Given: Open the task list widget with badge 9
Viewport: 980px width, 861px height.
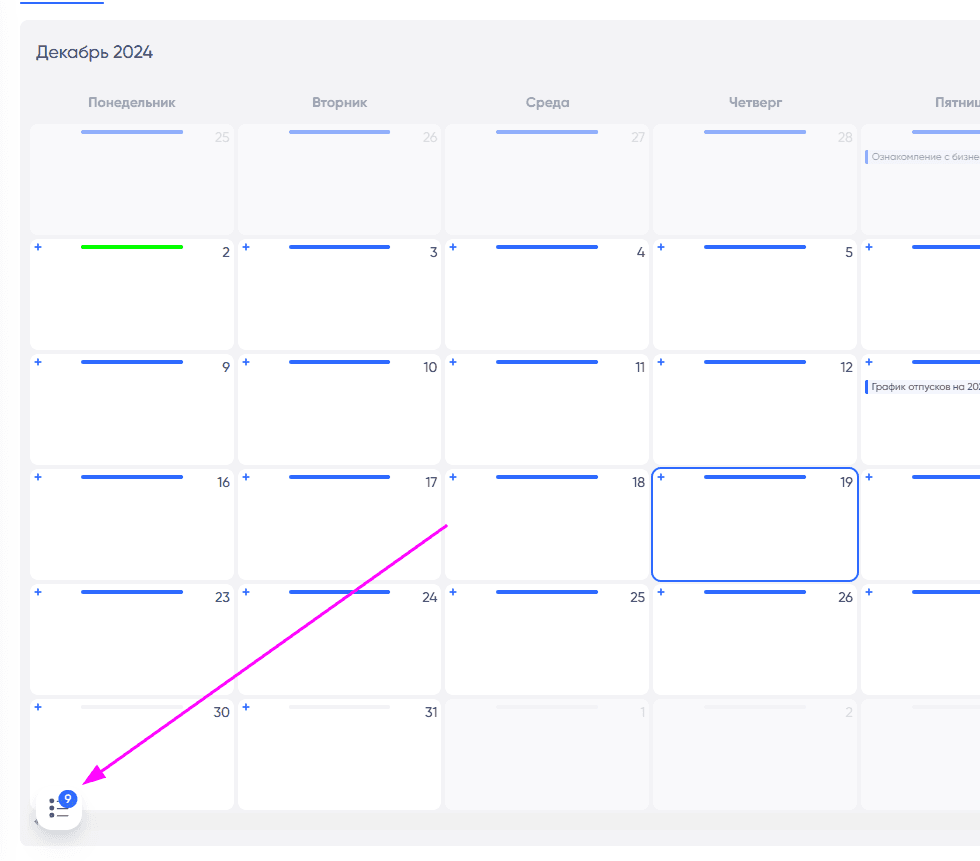Looking at the screenshot, I should click(x=59, y=808).
